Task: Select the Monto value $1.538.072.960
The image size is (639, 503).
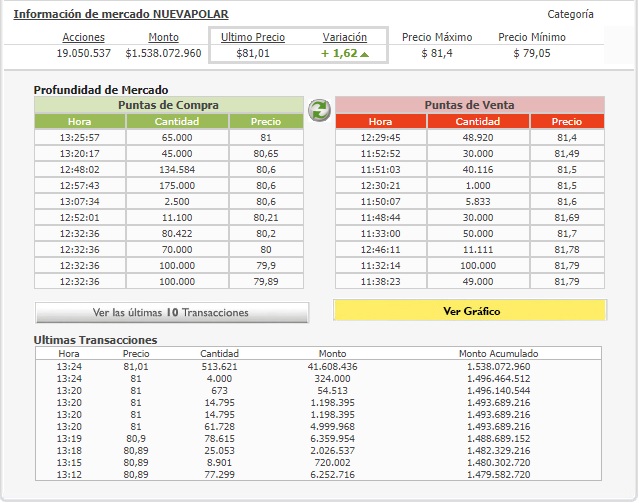Action: [163, 53]
